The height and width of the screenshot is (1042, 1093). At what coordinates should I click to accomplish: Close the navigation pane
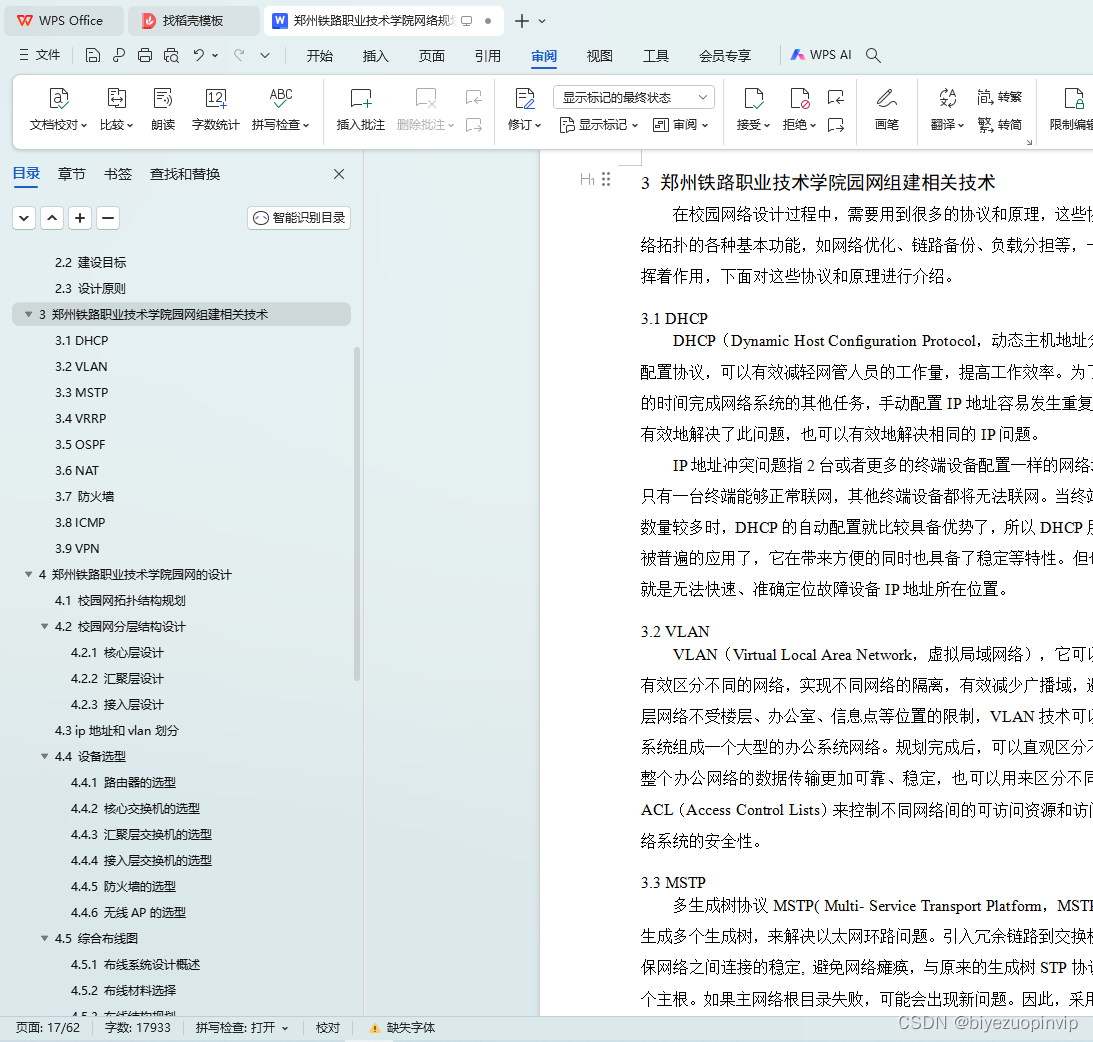tap(339, 174)
